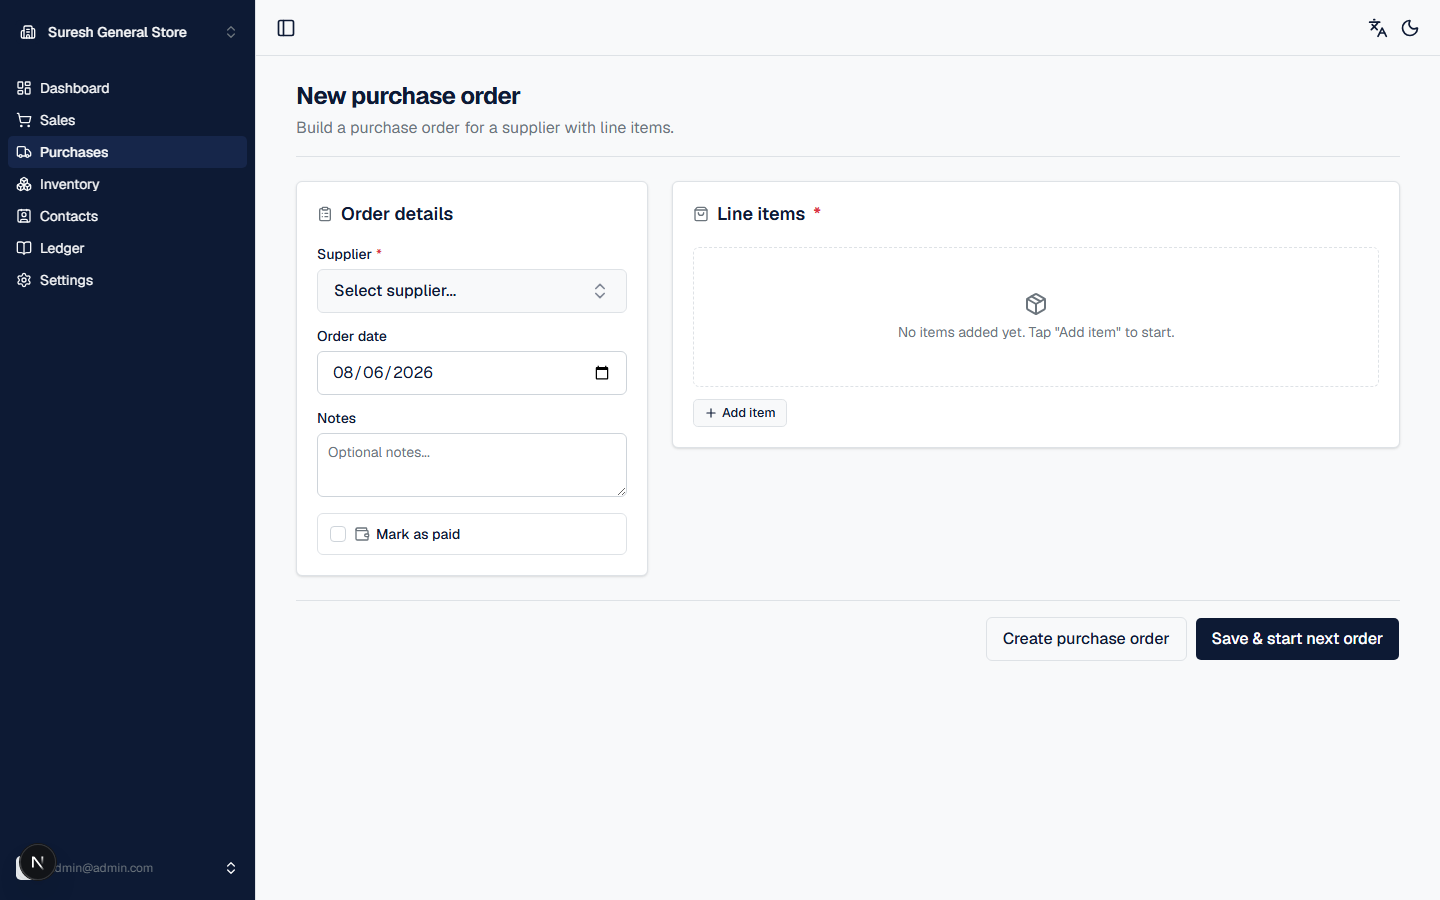Click Save & start next order
This screenshot has width=1440, height=900.
(x=1297, y=639)
